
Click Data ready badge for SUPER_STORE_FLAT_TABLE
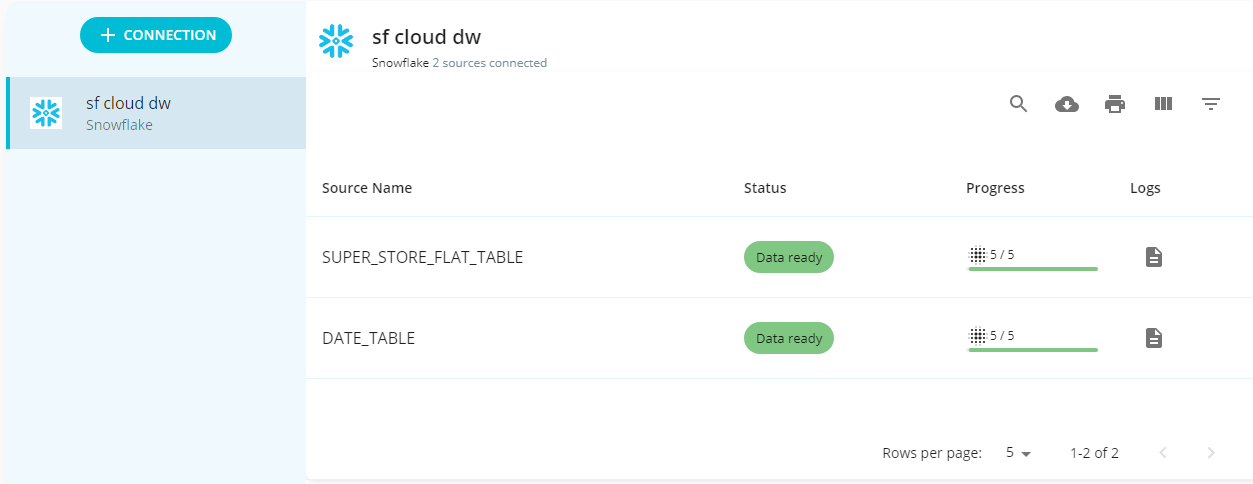click(x=789, y=257)
